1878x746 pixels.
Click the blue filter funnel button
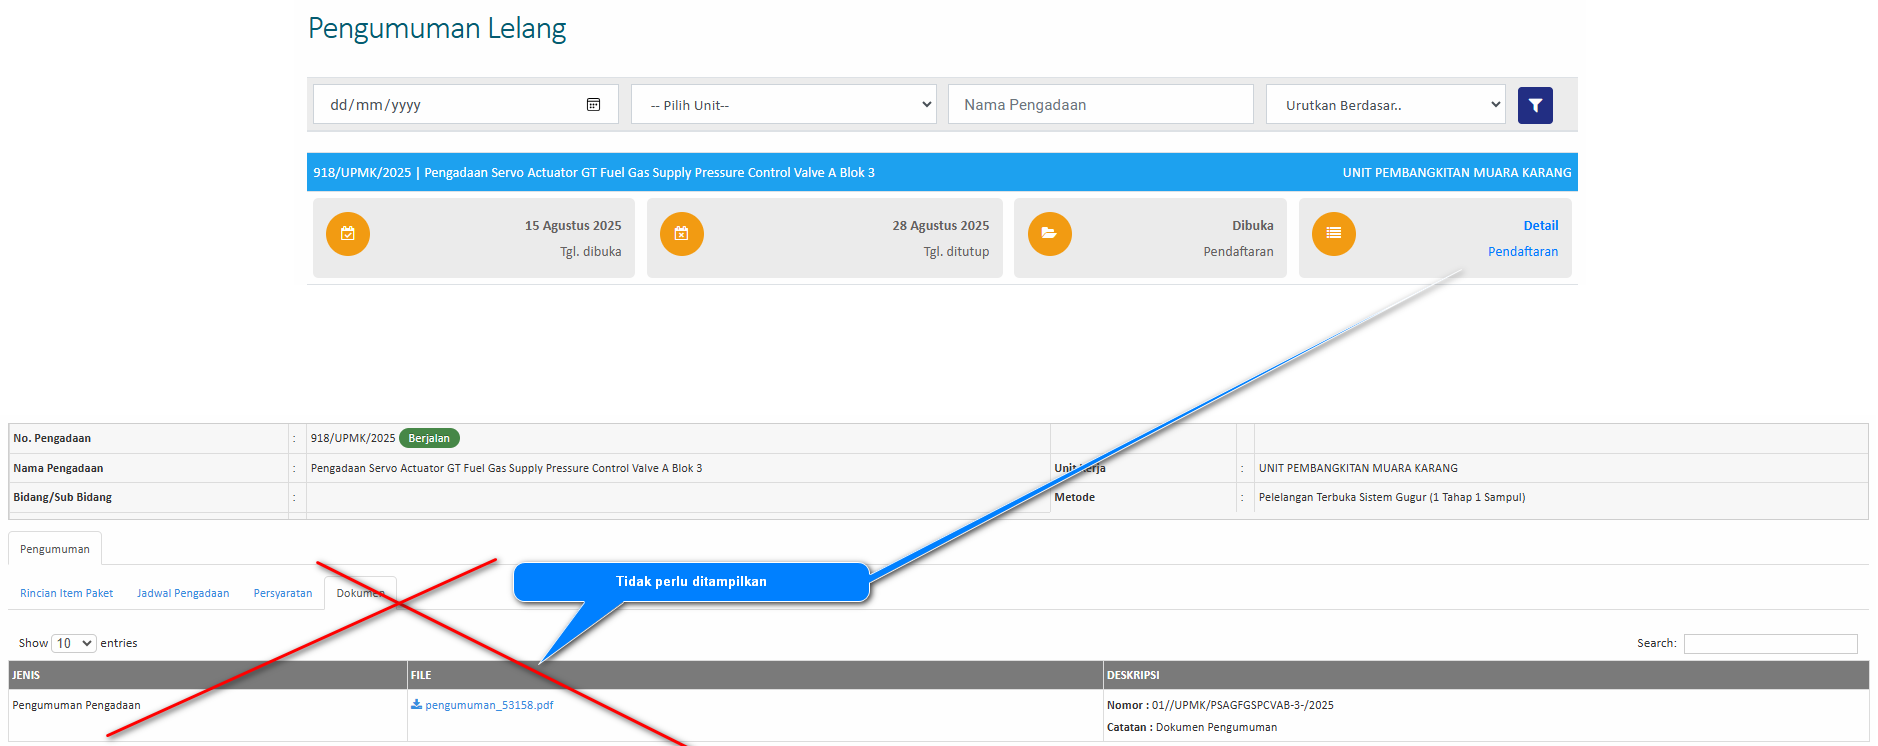click(x=1534, y=105)
